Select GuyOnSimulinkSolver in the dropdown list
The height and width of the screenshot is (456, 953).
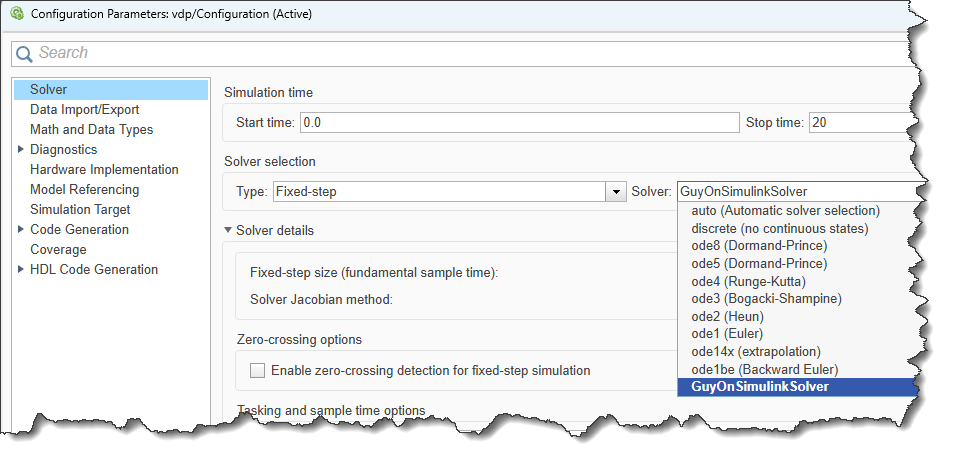(x=760, y=387)
